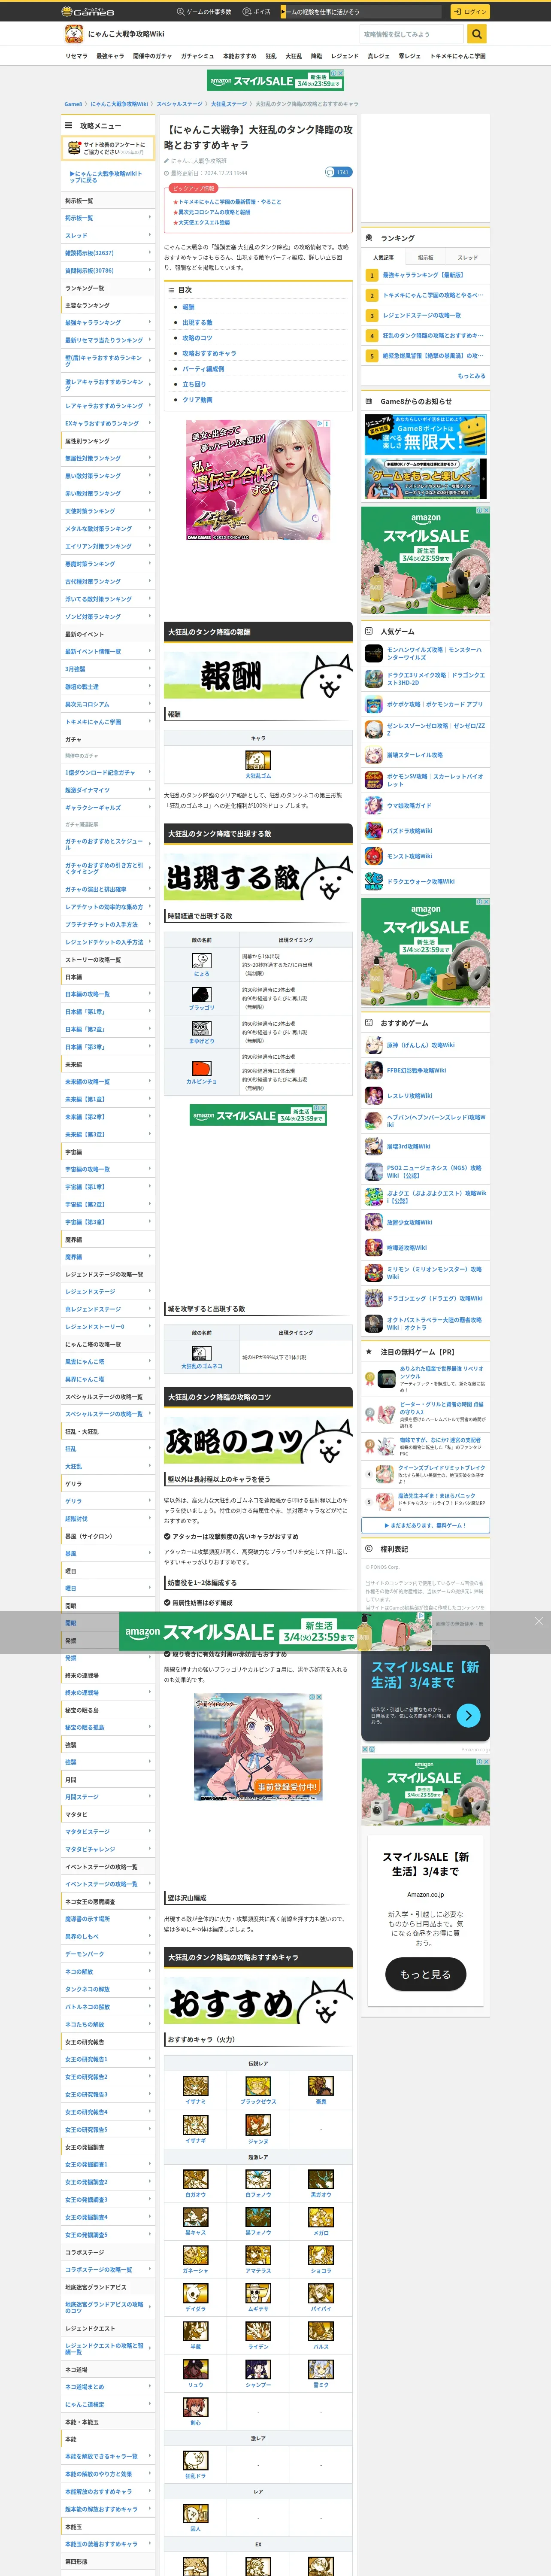551x2576 pixels.
Task: Open 最強キャラランキング【最新版】 ranking link
Action: [x=423, y=275]
